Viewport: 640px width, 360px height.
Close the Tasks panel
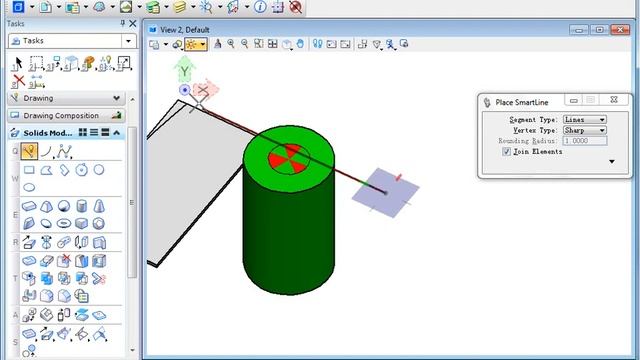click(133, 23)
